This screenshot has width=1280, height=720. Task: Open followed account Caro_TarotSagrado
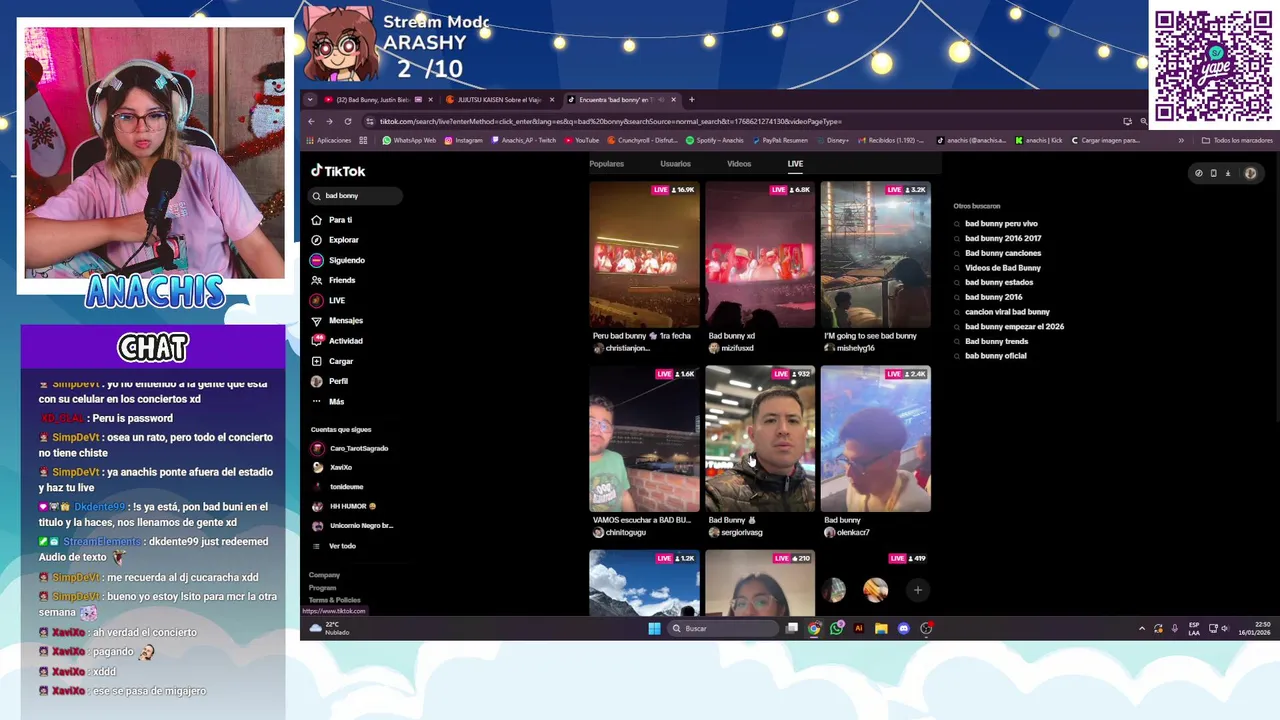coord(351,448)
